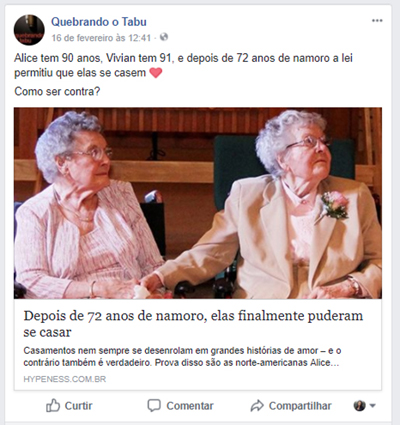Click the article description snippet text
The height and width of the screenshot is (425, 400).
pos(182,356)
